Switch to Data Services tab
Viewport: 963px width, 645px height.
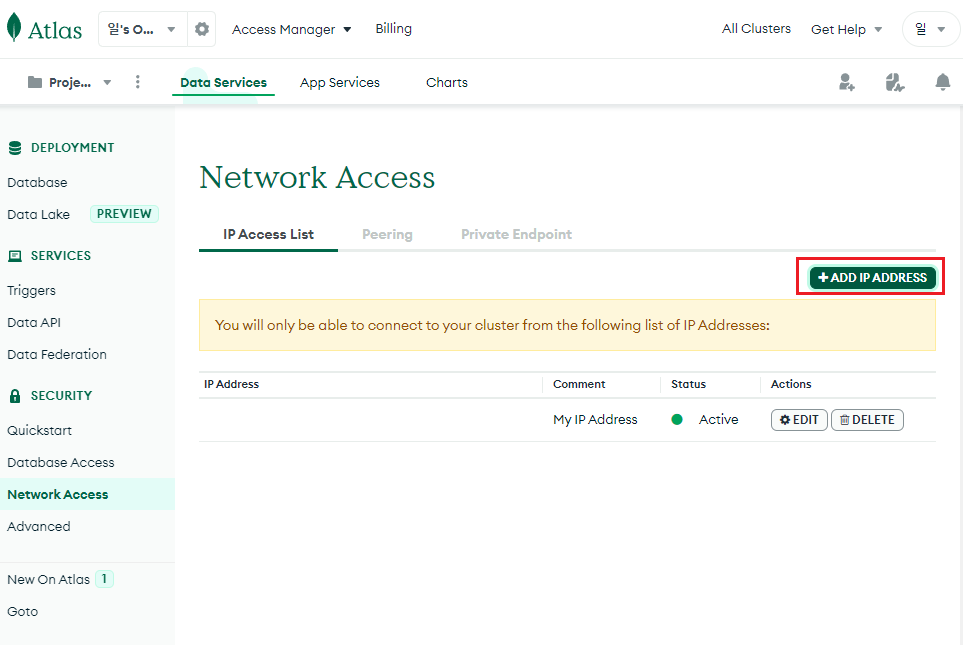pos(224,82)
